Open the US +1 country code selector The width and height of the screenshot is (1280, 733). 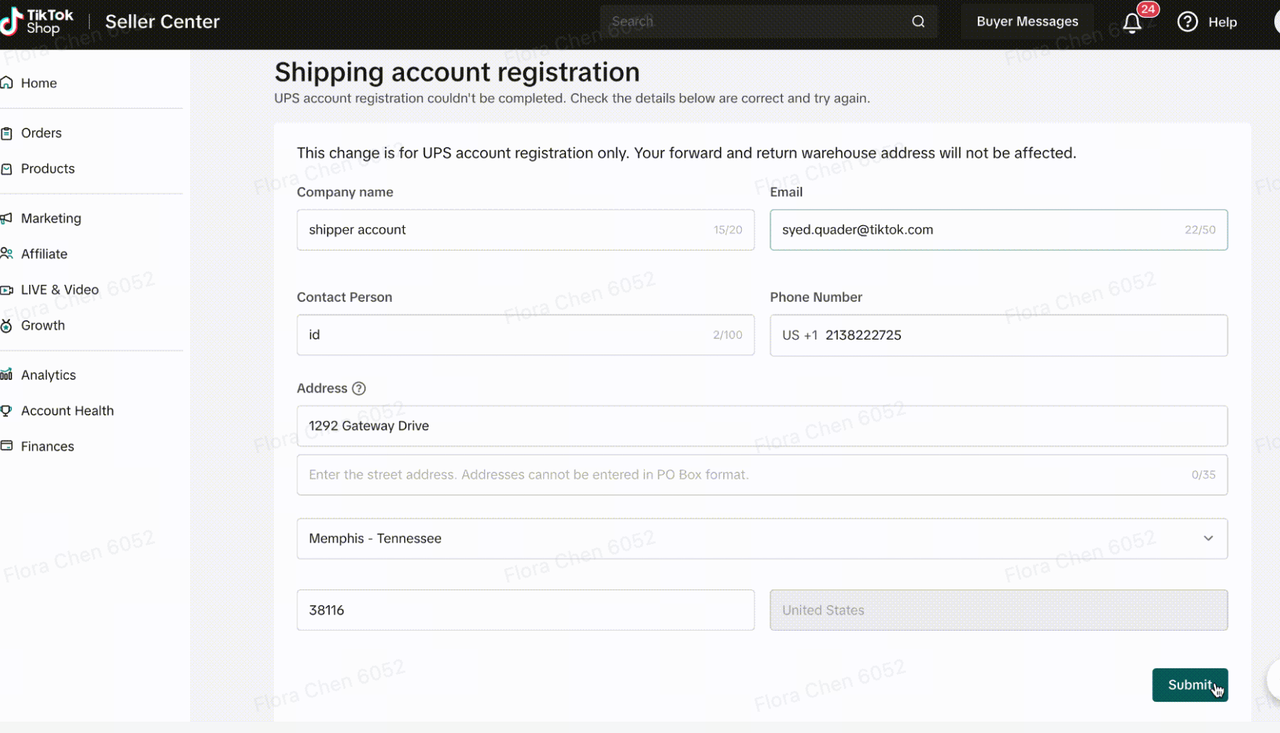(x=799, y=335)
